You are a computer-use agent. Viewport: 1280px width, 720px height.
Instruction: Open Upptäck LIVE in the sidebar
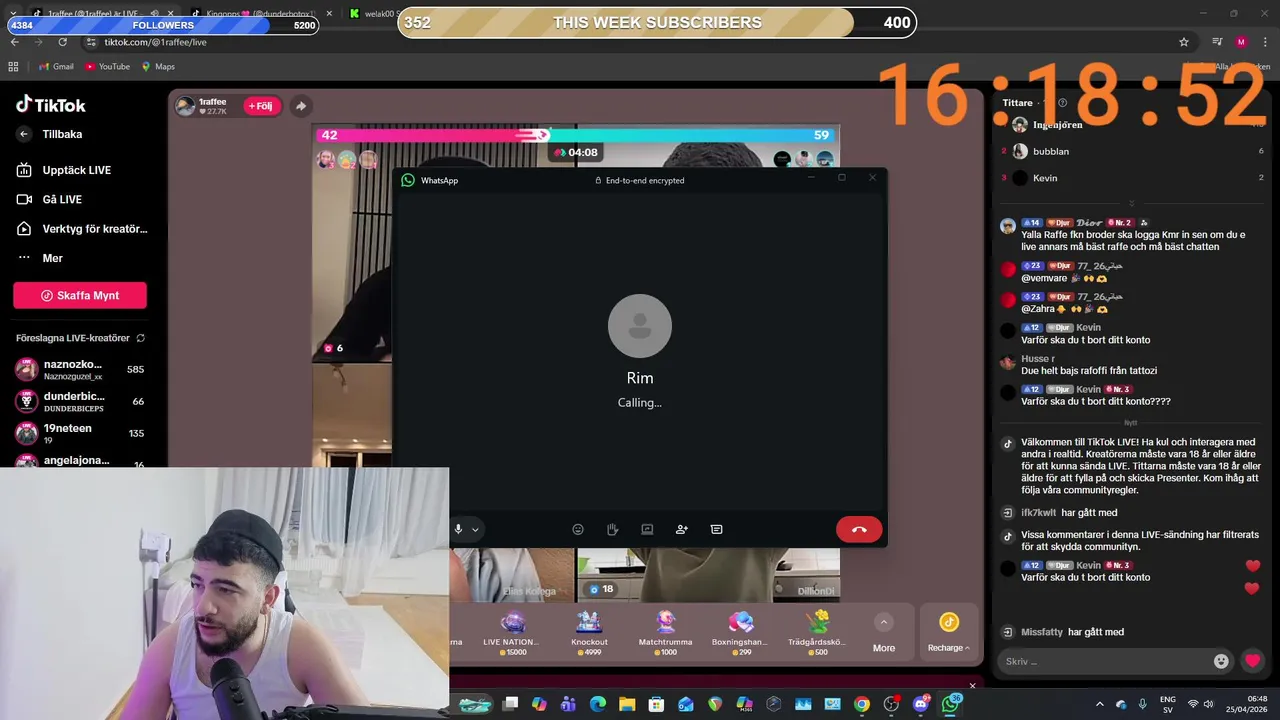point(64,170)
